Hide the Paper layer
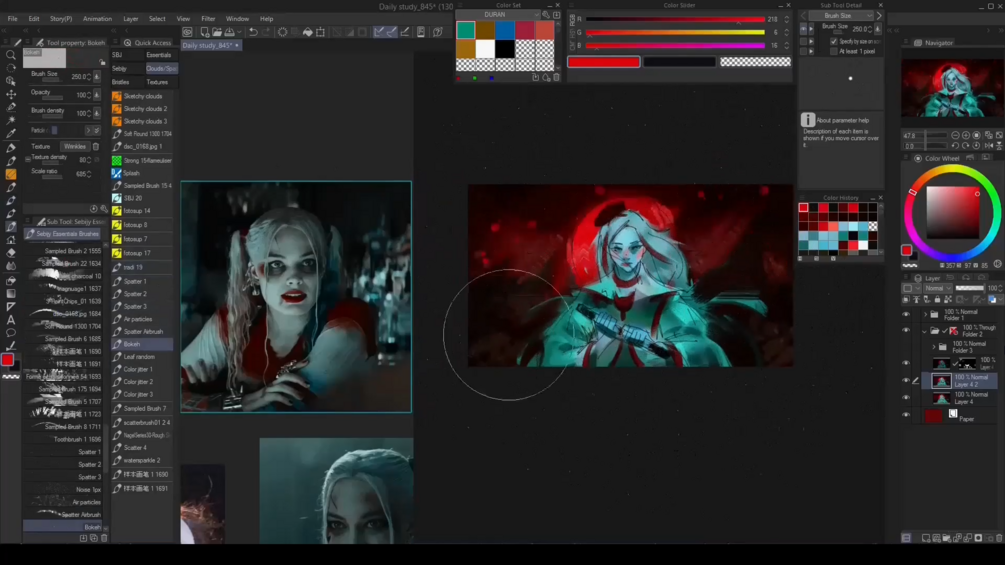This screenshot has width=1005, height=565. click(x=906, y=415)
